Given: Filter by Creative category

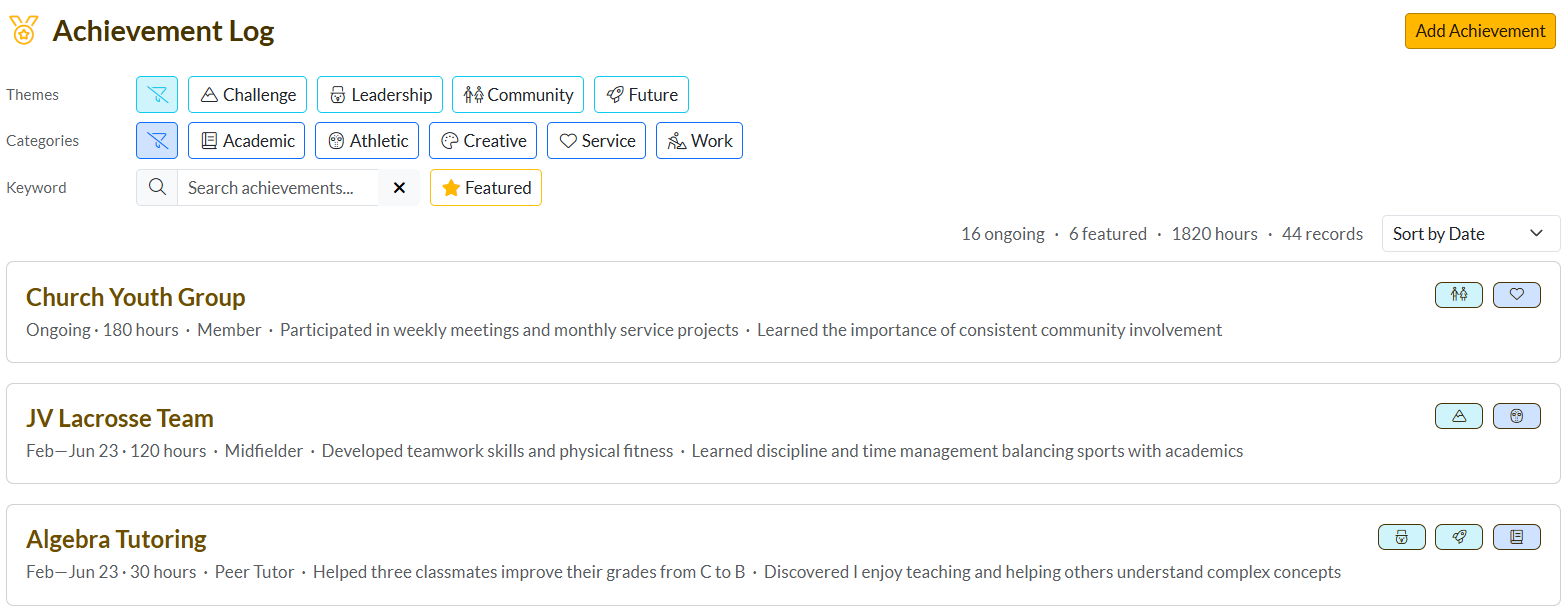Looking at the screenshot, I should [x=483, y=141].
